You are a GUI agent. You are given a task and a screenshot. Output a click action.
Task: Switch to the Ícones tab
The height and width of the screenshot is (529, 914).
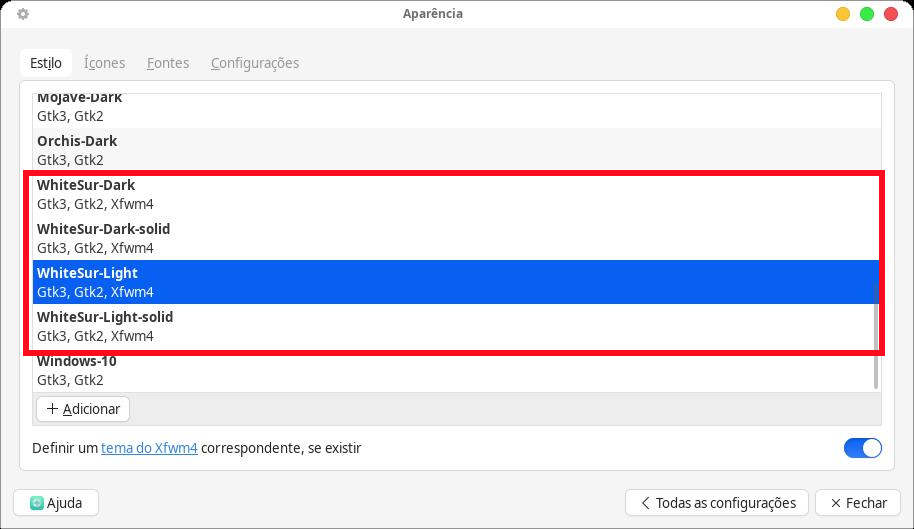[105, 63]
